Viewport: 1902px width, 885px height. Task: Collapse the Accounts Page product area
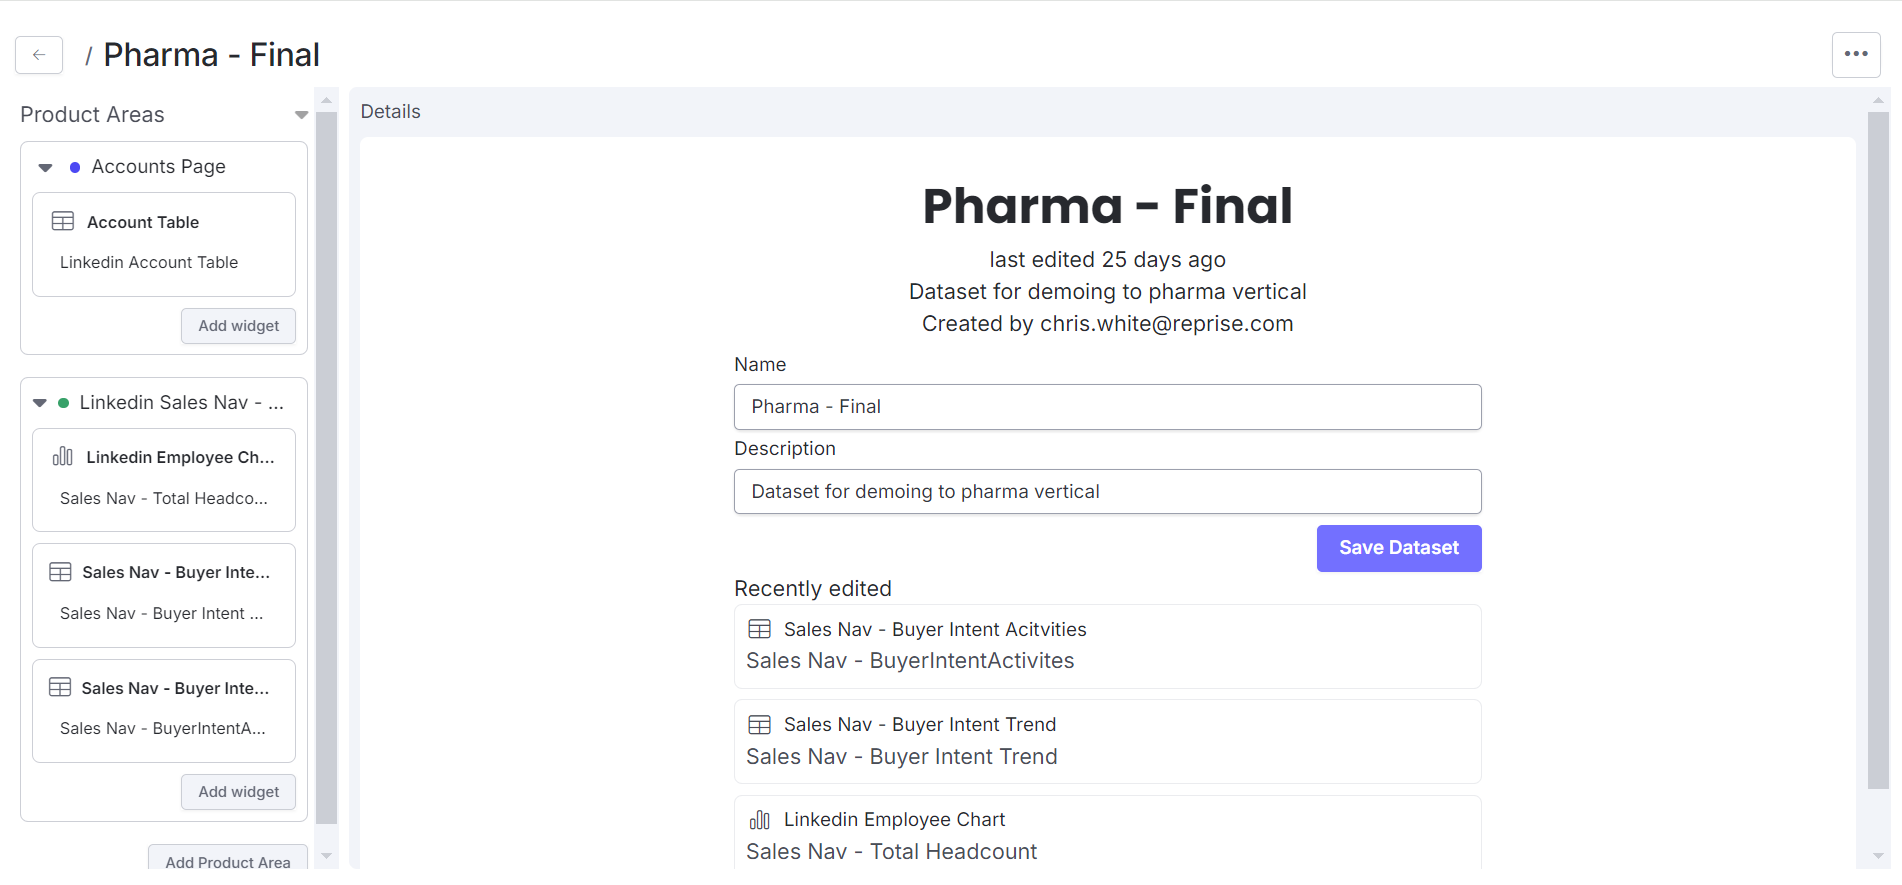[45, 167]
